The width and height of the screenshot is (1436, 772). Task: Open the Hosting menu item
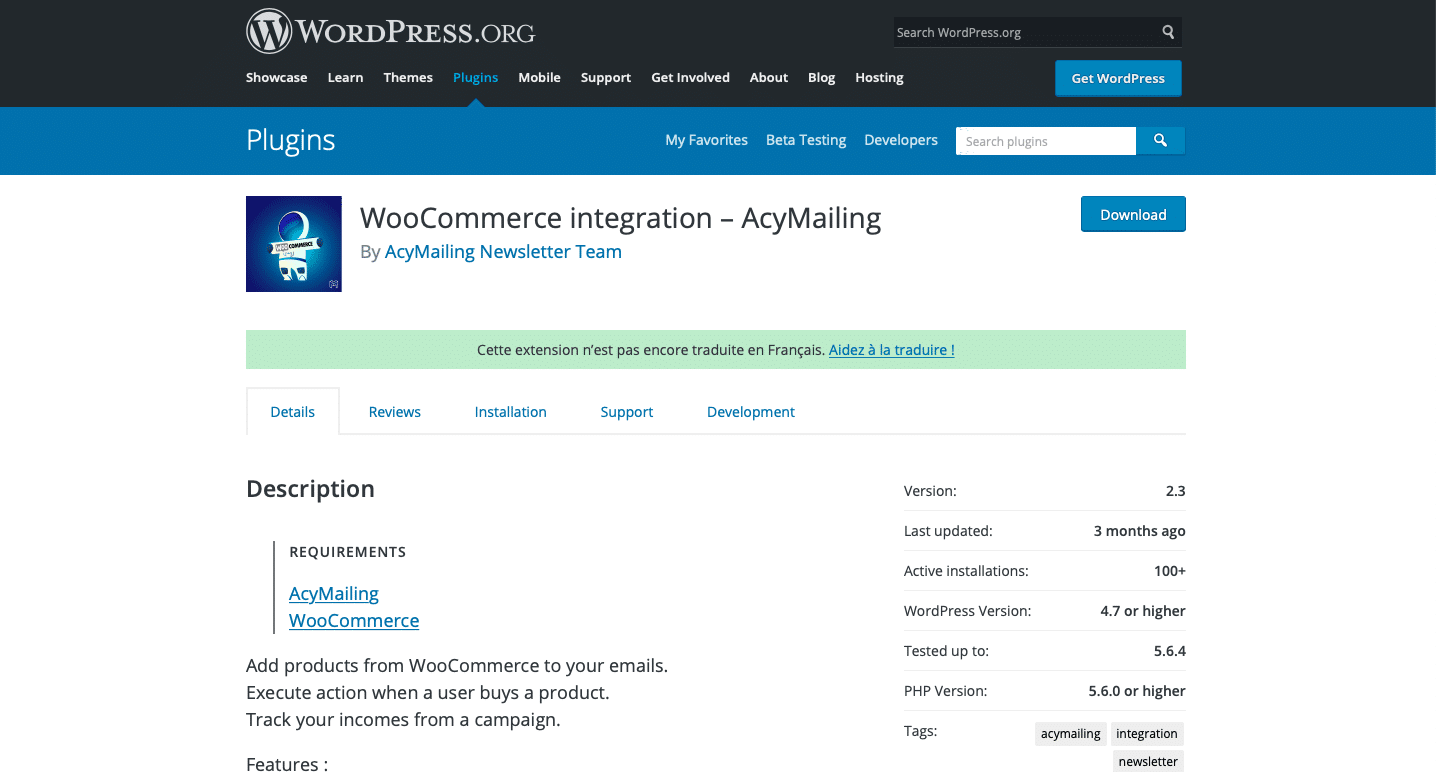[x=879, y=77]
